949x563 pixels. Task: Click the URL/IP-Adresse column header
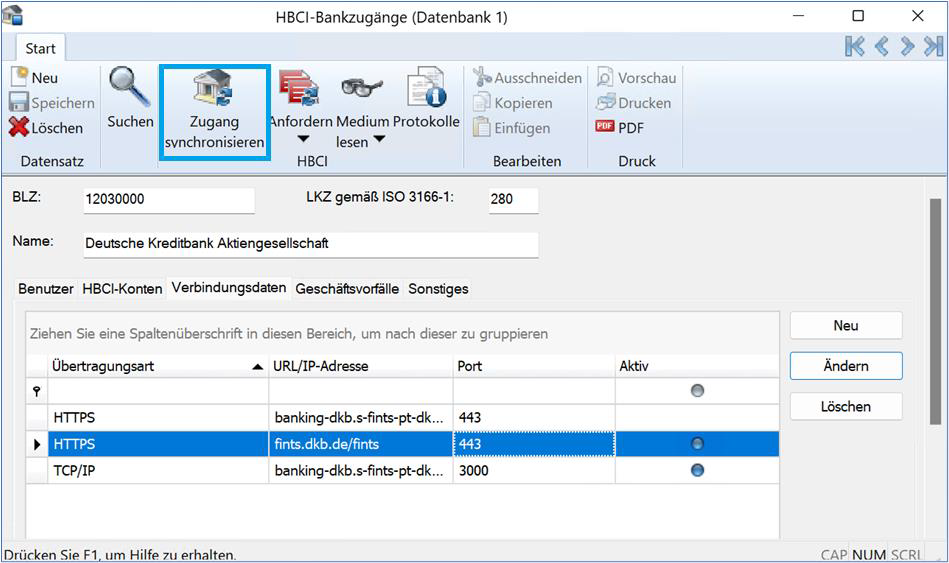click(361, 366)
